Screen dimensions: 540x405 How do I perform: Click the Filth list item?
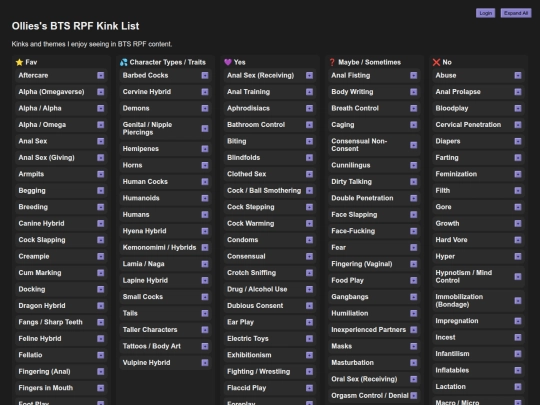point(478,190)
